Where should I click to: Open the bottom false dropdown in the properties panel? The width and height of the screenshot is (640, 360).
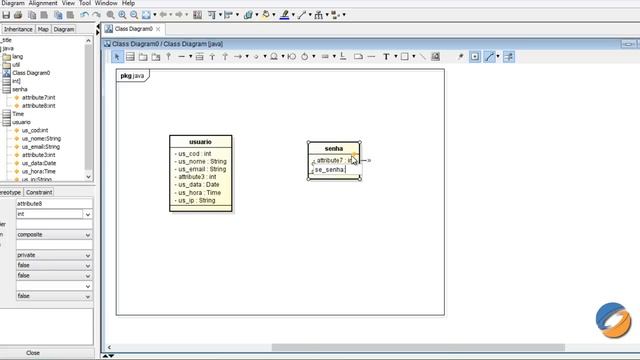[x=54, y=296]
